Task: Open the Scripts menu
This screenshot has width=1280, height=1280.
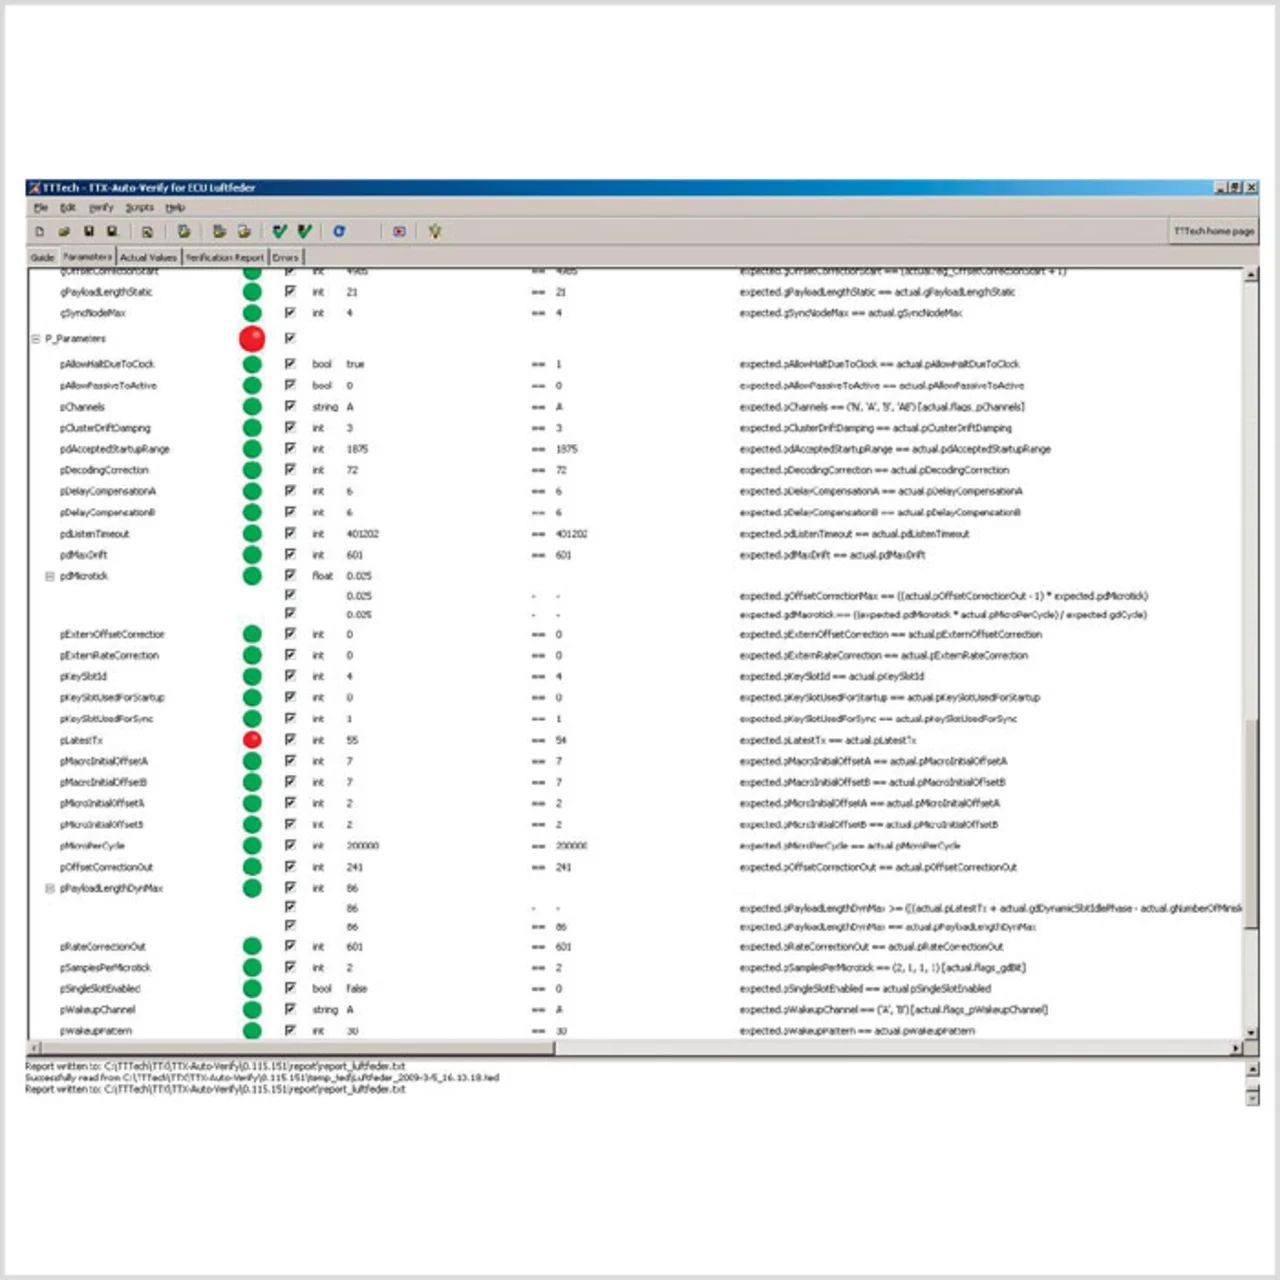Action: [139, 208]
